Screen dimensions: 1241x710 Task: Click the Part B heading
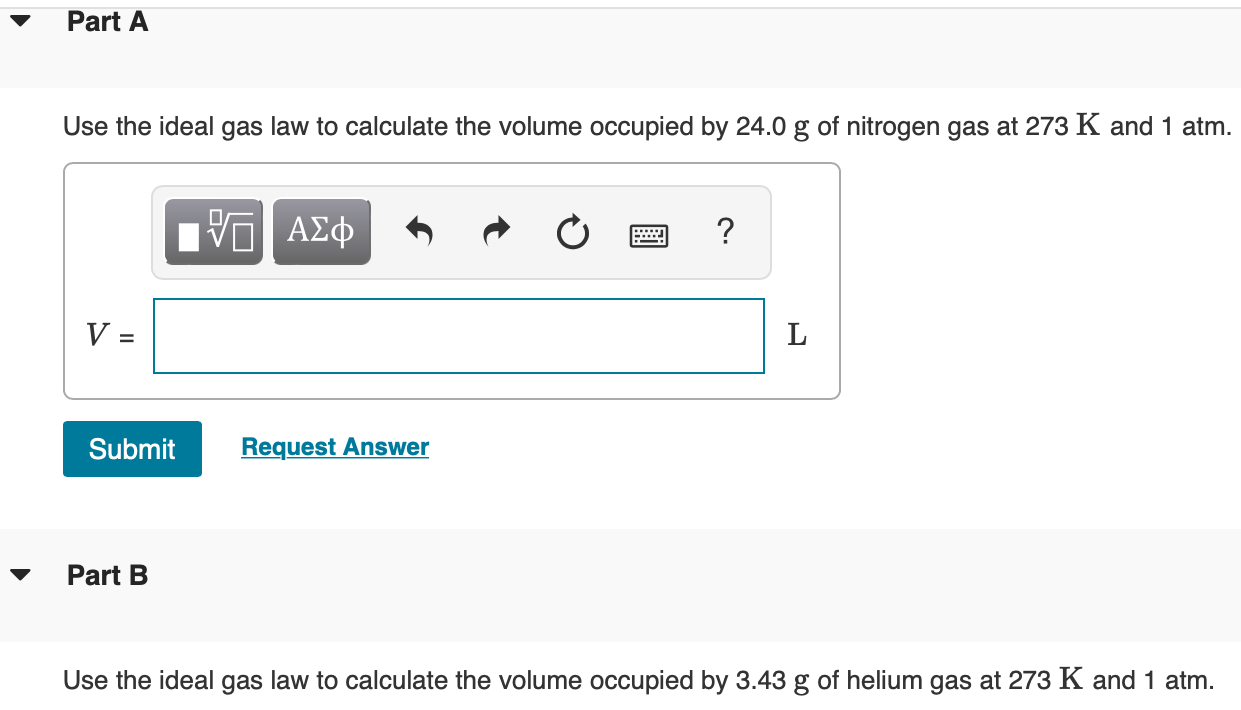[x=106, y=575]
